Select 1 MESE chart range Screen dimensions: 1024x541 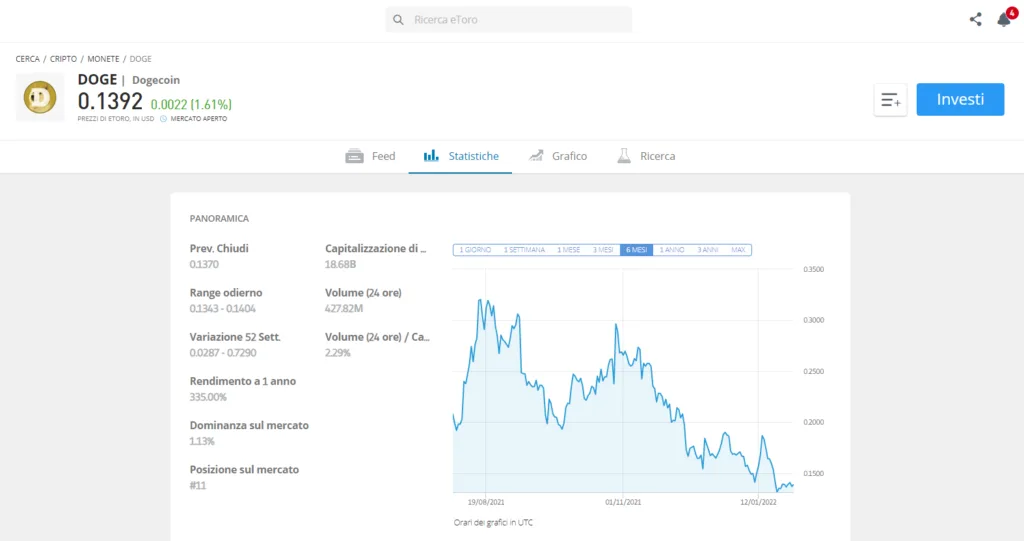568,250
